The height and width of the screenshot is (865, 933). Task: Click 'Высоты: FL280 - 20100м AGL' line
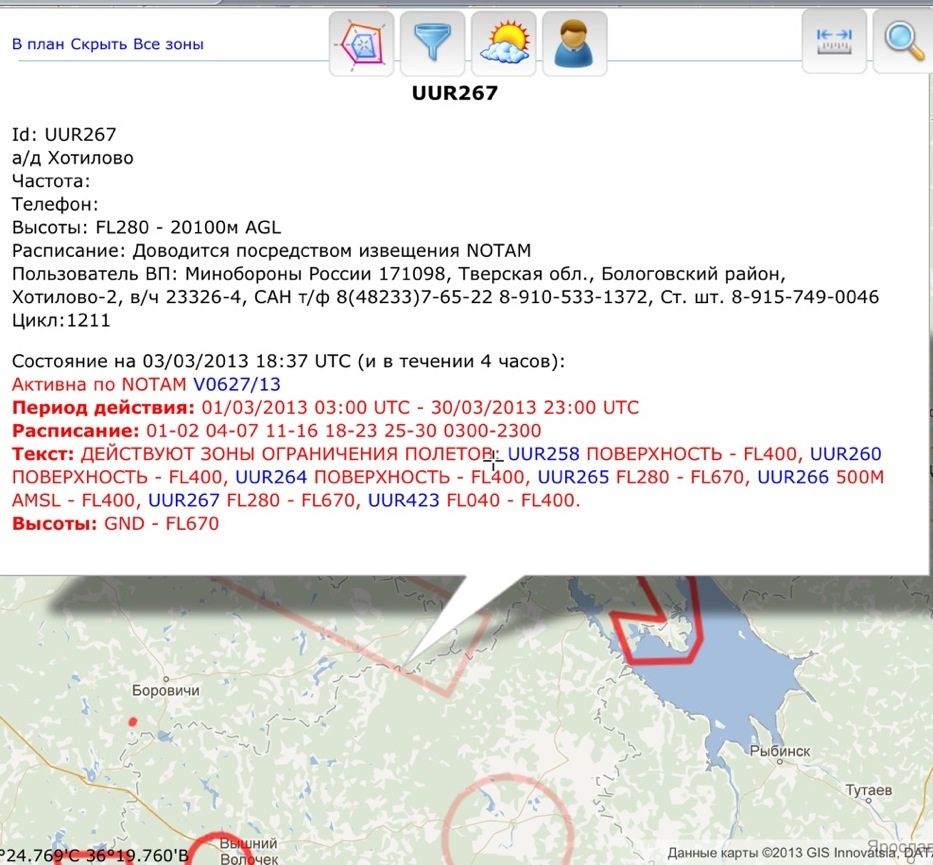146,227
